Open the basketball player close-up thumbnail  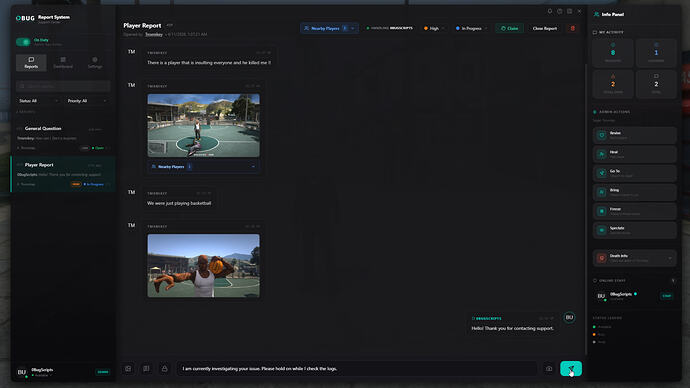coord(203,265)
